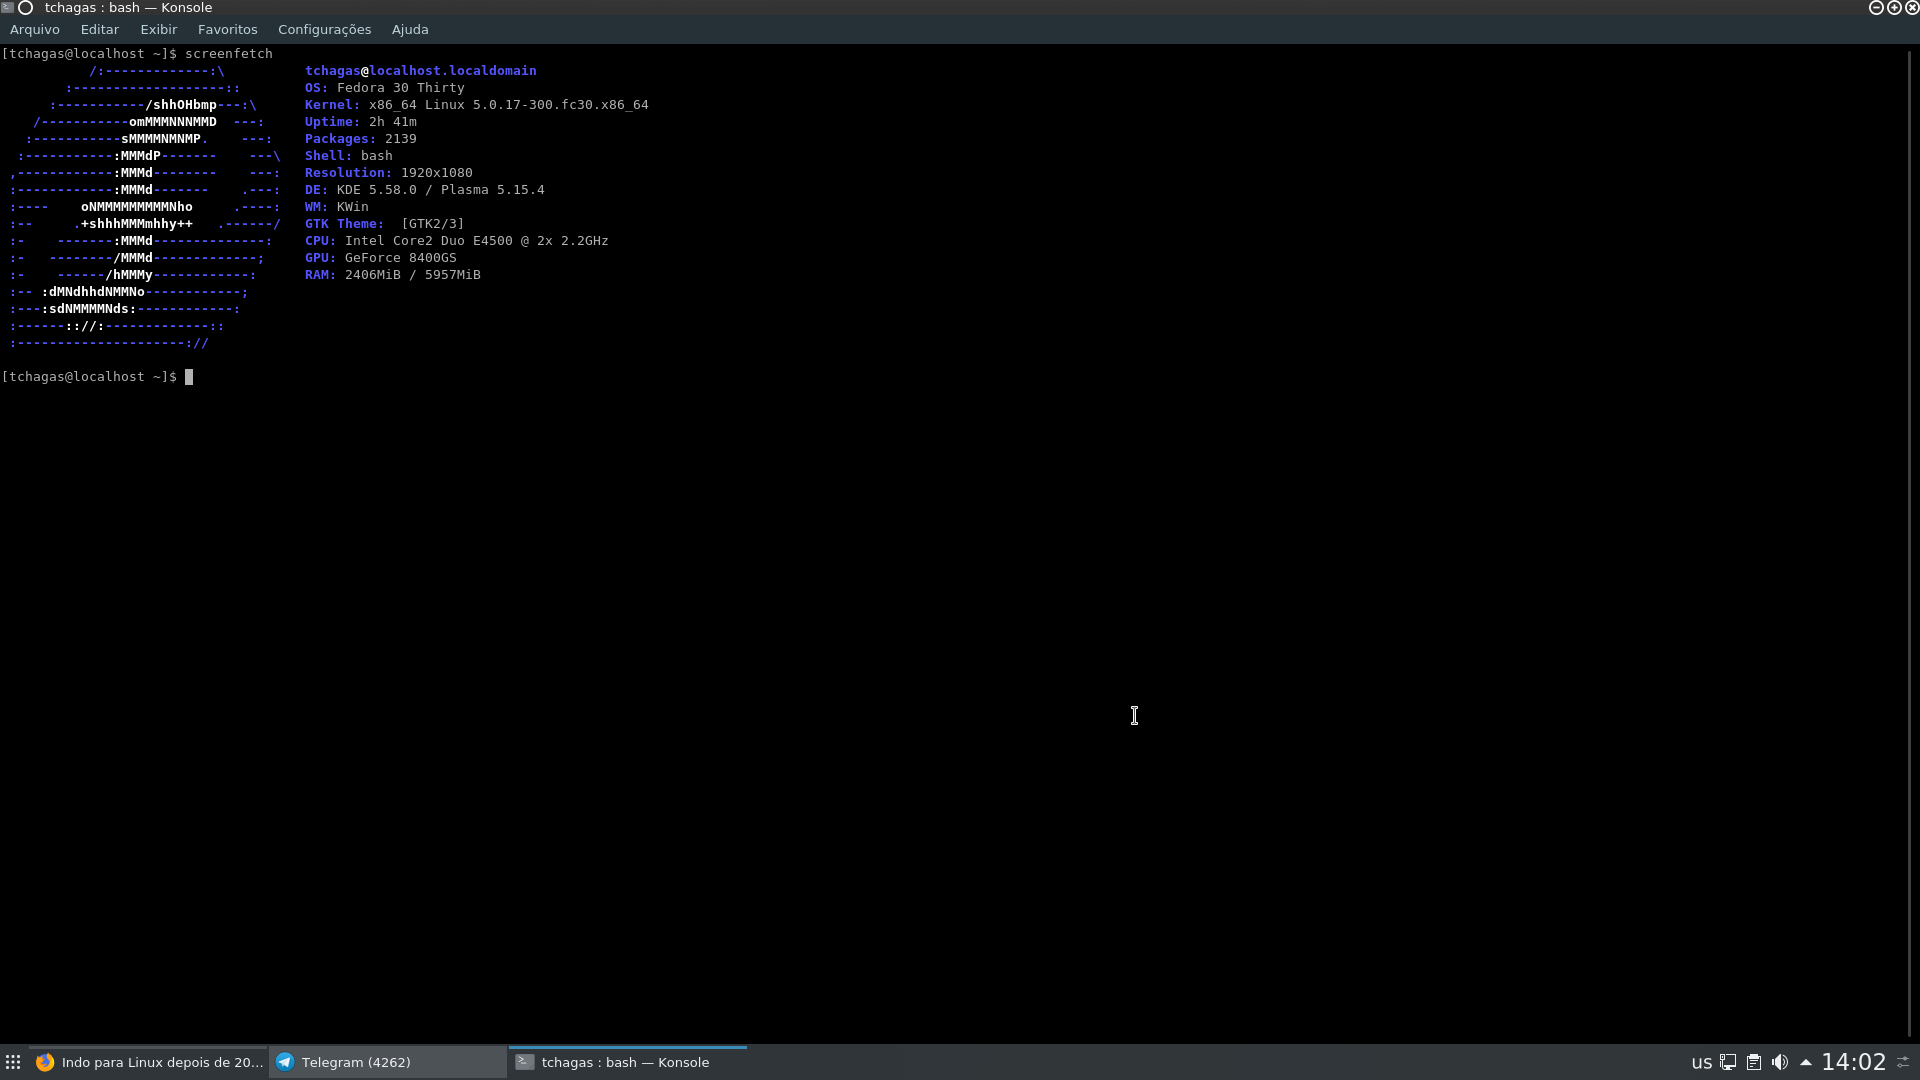Minimize the Konsole window
This screenshot has height=1080, width=1920.
click(x=1876, y=7)
